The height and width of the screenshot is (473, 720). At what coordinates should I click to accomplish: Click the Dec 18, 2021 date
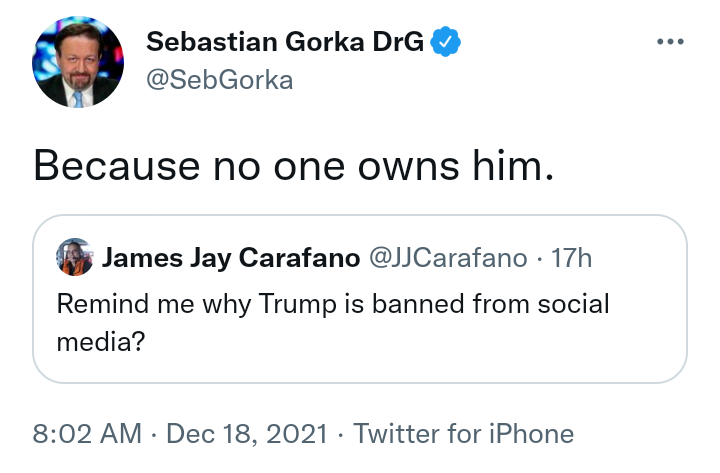click(247, 433)
